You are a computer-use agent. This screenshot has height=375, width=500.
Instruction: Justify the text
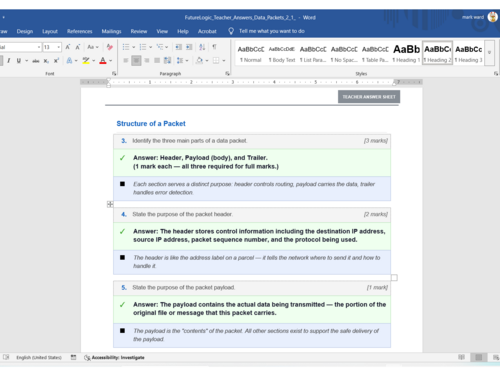(157, 61)
